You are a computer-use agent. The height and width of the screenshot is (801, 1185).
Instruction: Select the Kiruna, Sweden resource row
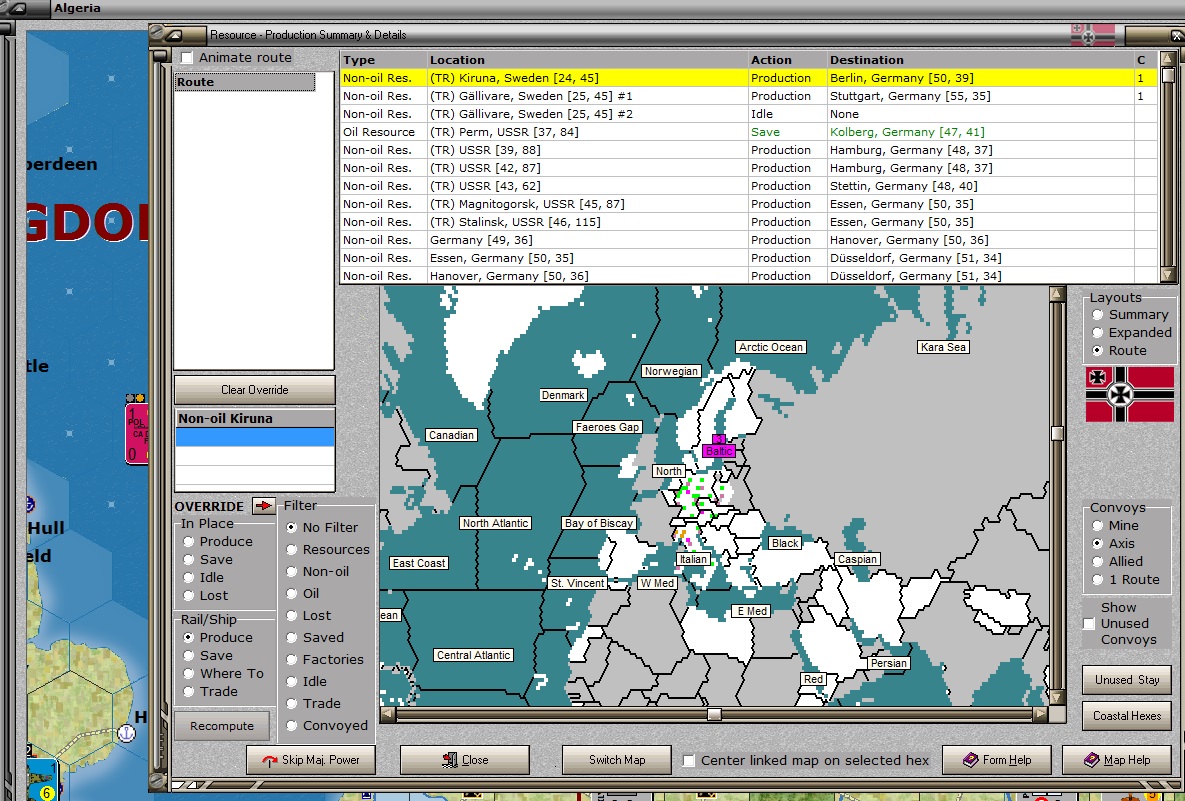(749, 78)
